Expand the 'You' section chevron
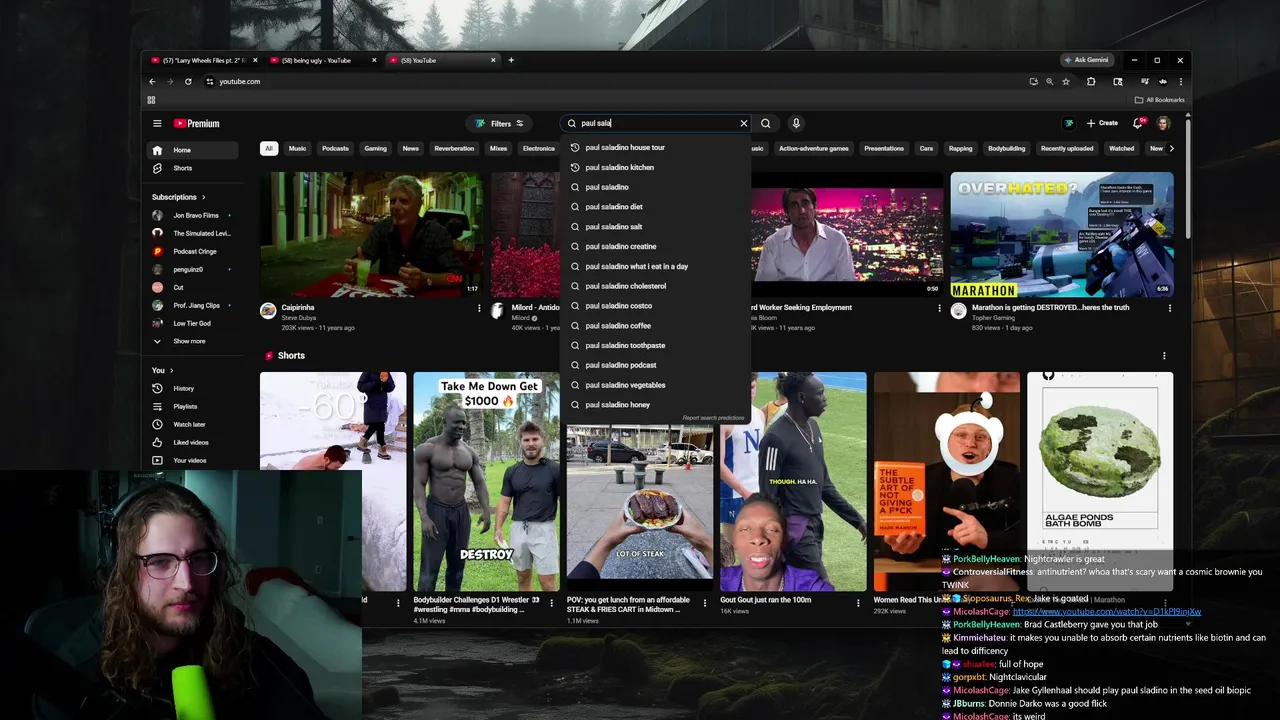Viewport: 1280px width, 720px height. coord(171,370)
